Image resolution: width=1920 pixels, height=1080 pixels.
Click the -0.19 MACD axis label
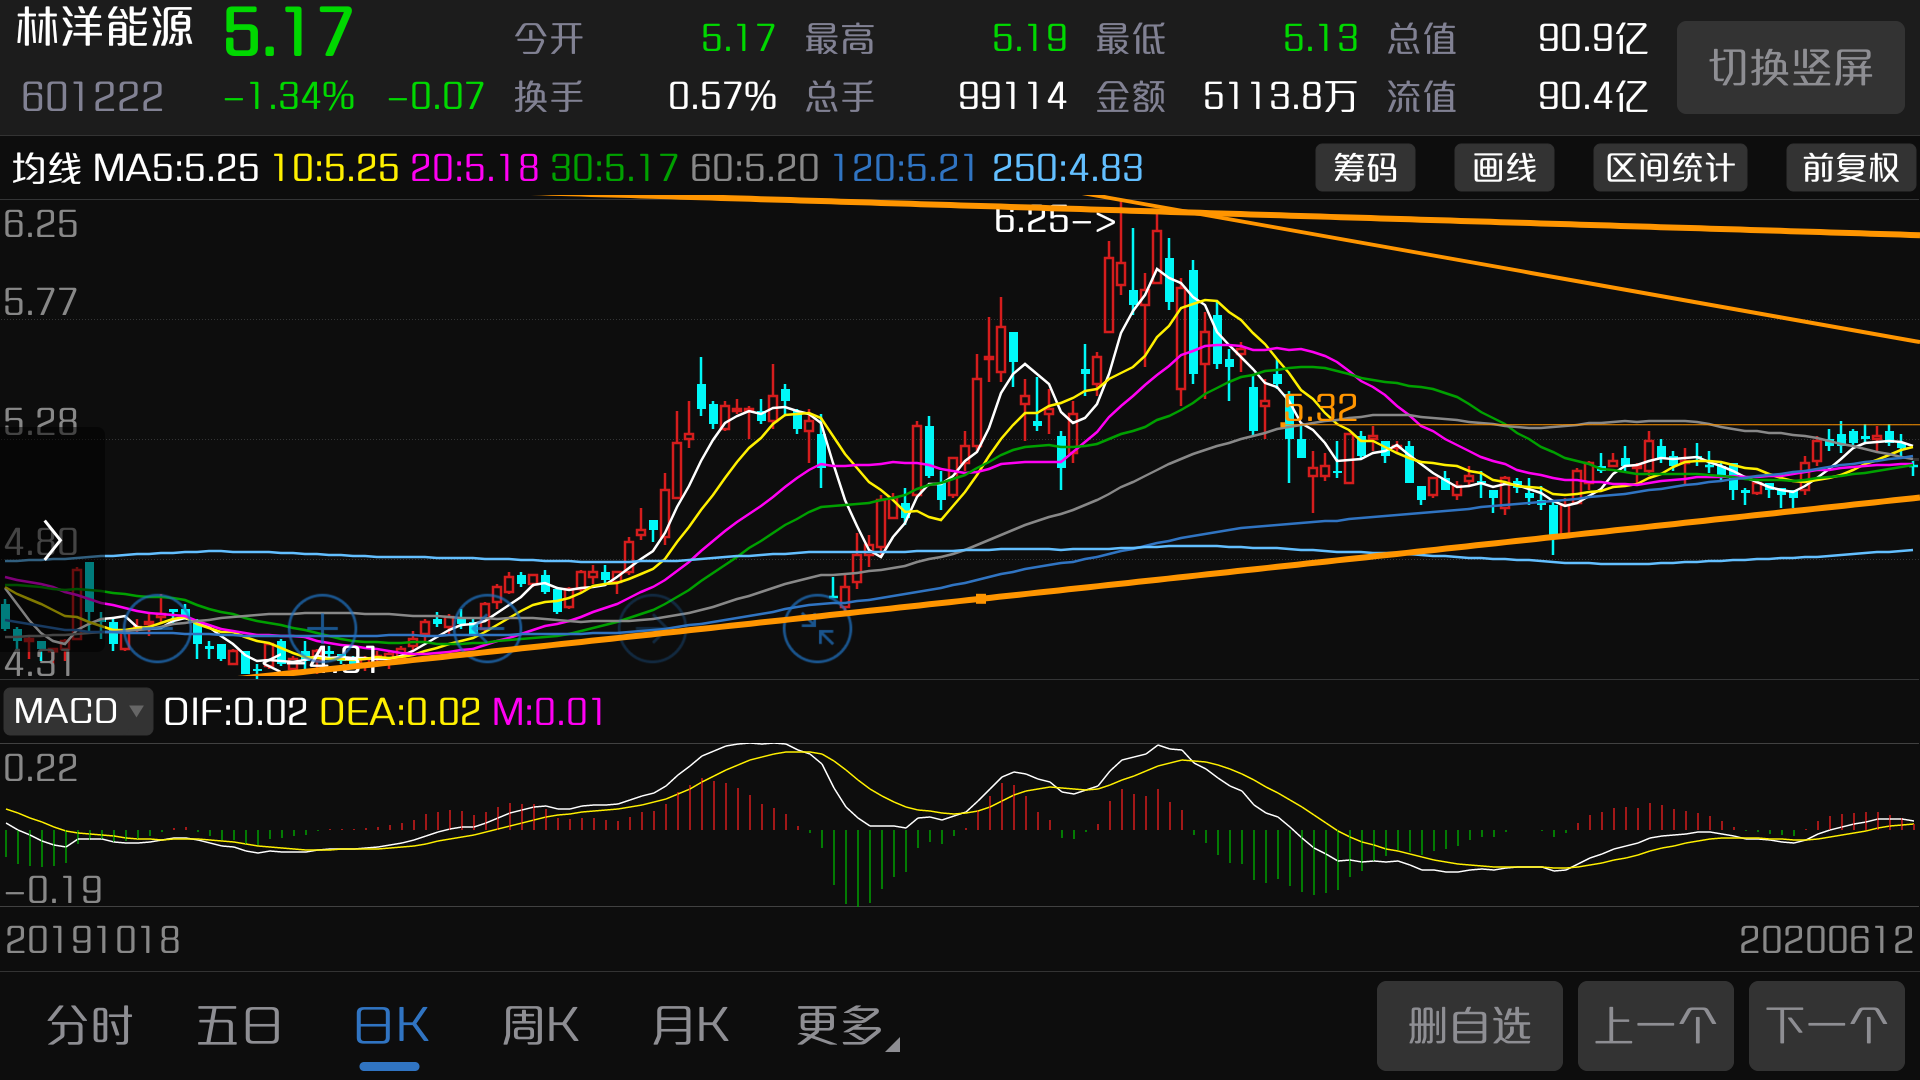[x=53, y=890]
